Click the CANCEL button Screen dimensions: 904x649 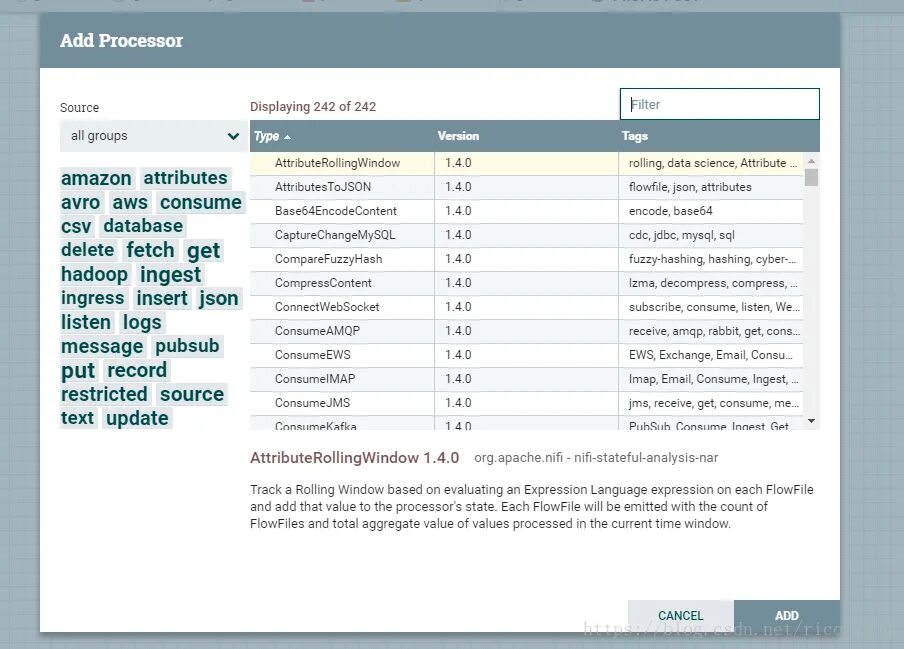click(x=681, y=616)
